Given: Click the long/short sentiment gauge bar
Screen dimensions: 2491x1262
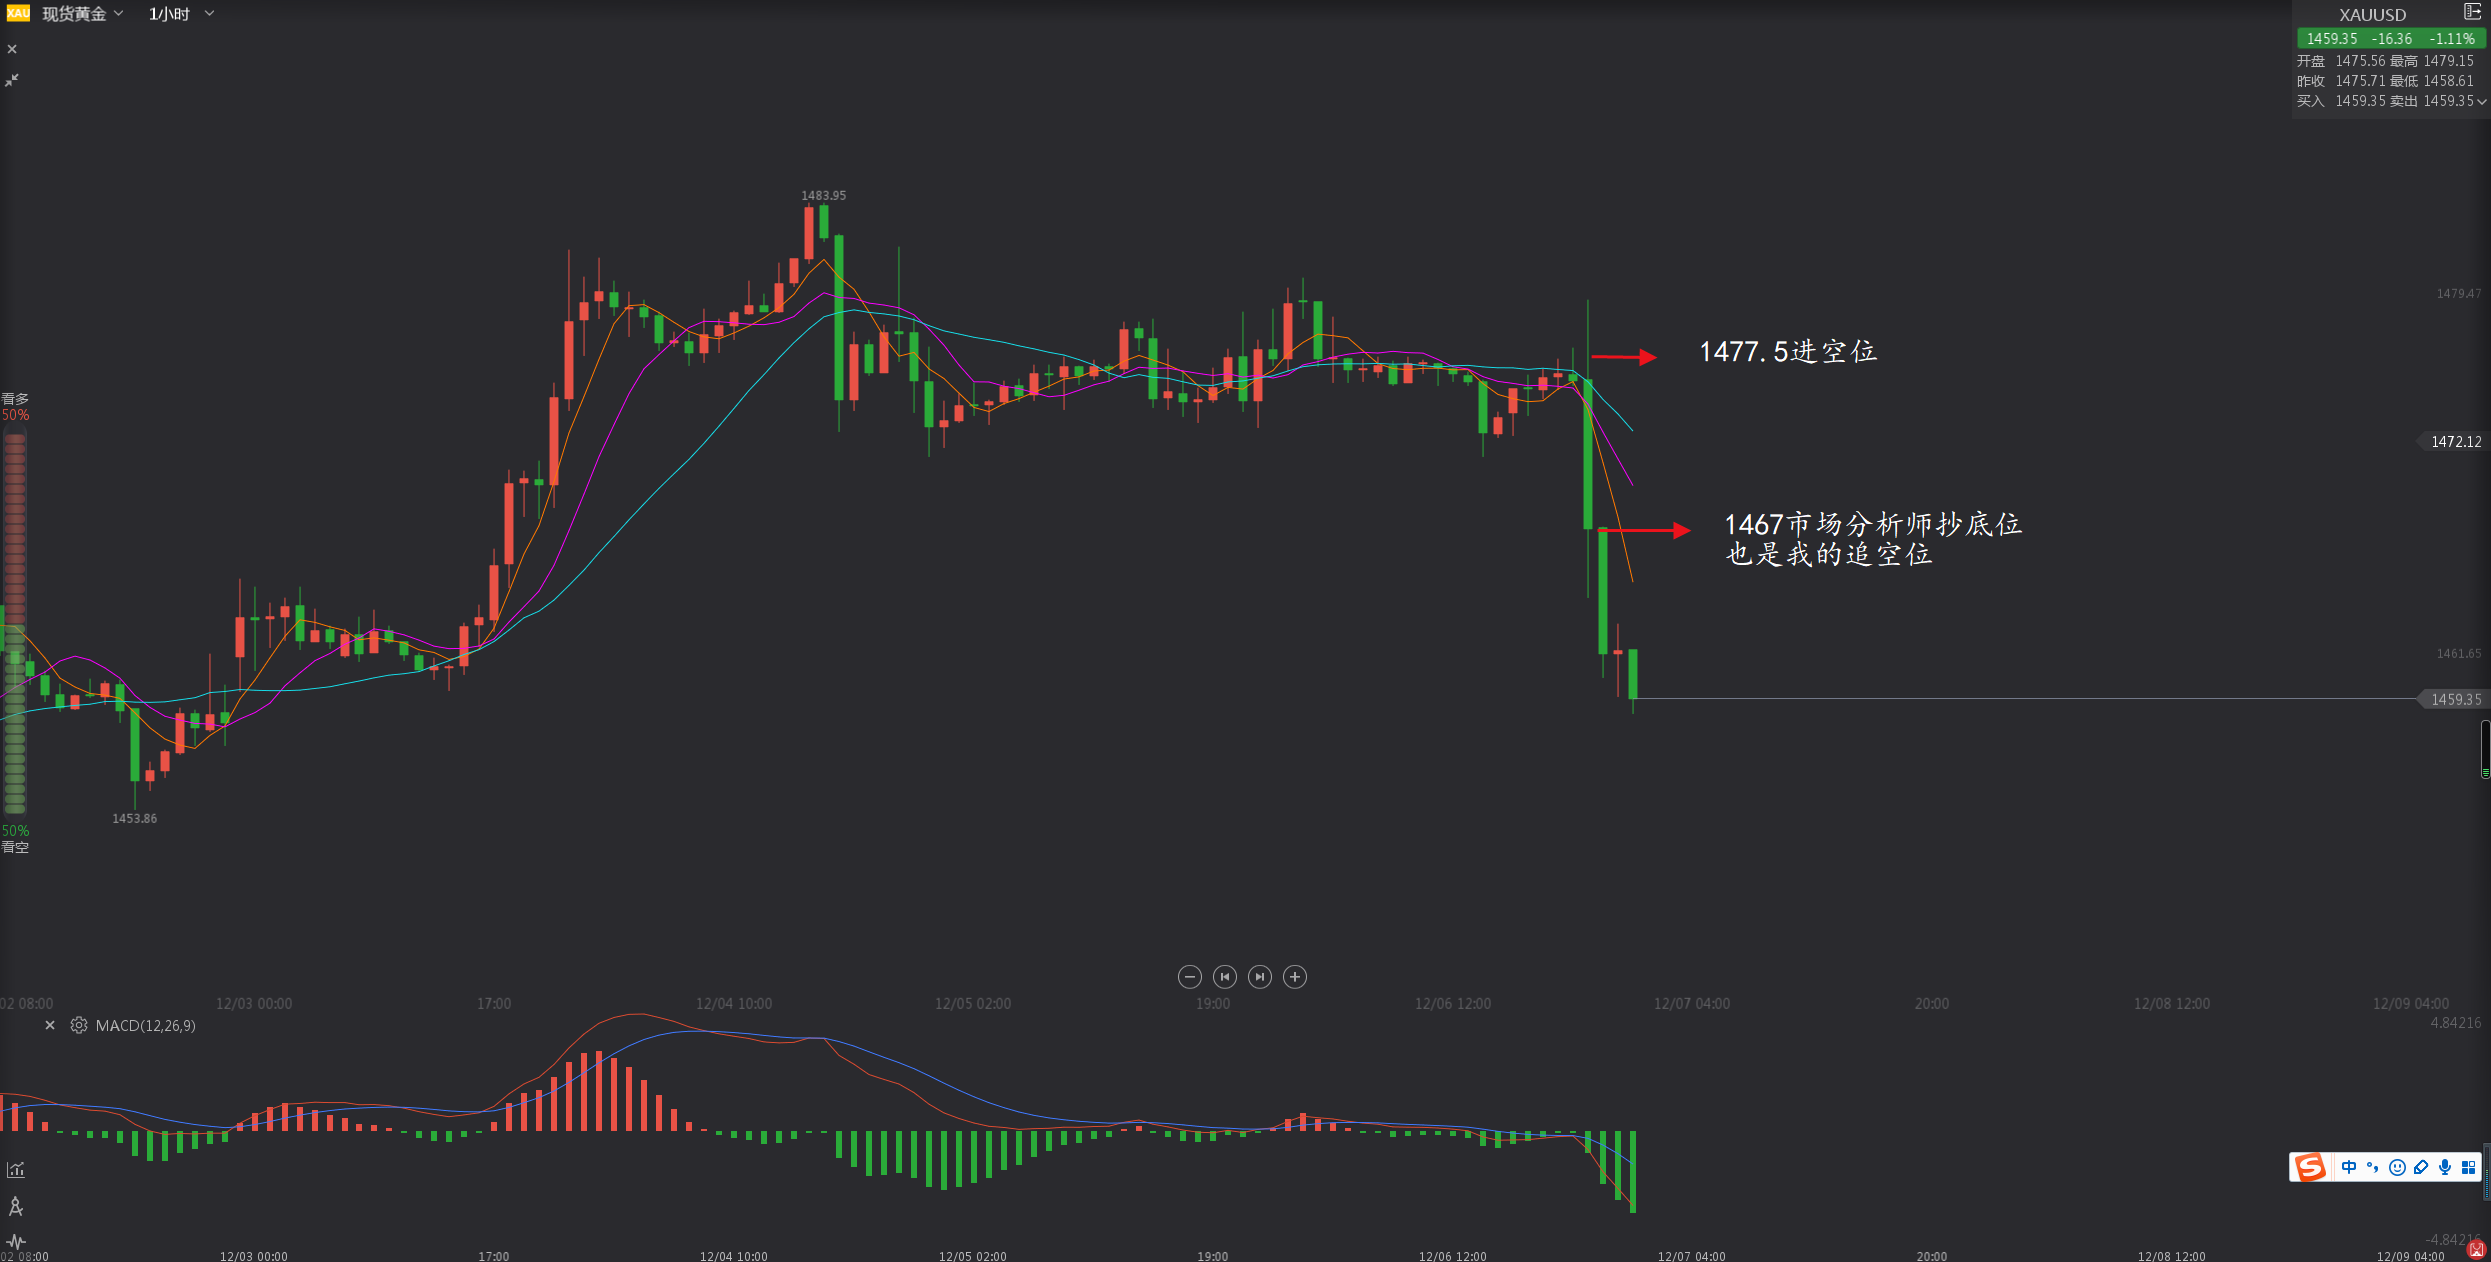Looking at the screenshot, I should coord(15,622).
